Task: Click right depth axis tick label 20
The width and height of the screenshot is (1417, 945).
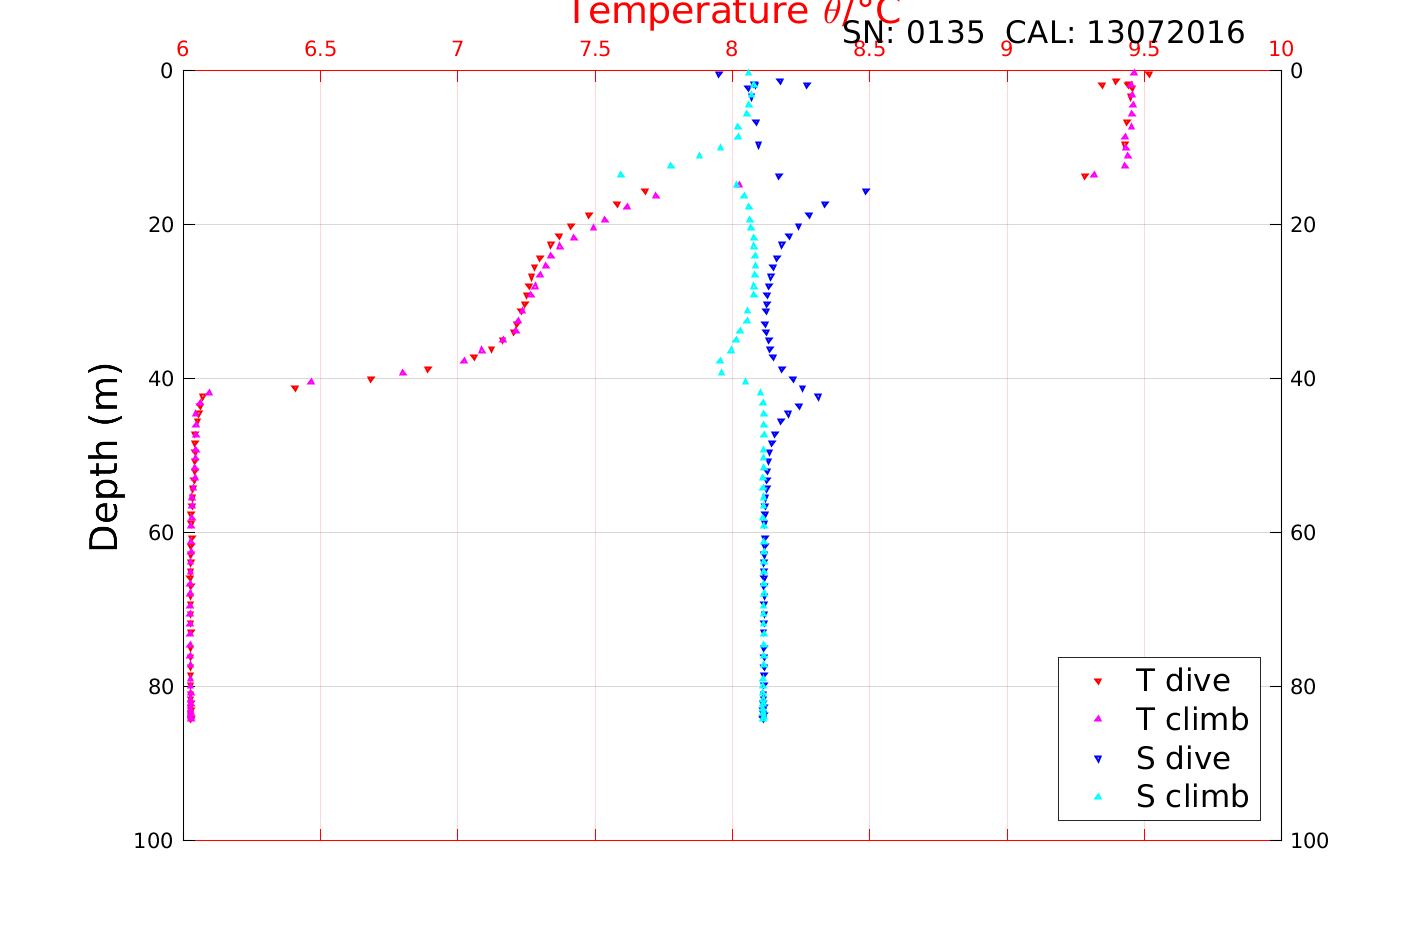Action: 1303,225
